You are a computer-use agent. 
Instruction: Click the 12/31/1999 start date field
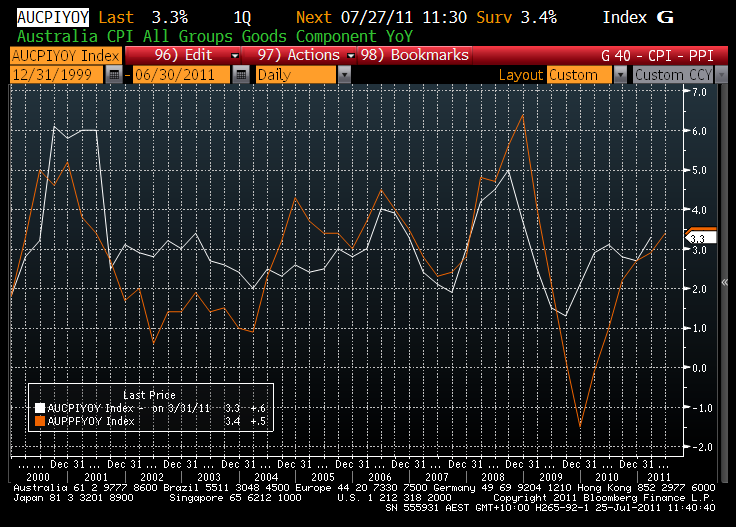pos(56,75)
